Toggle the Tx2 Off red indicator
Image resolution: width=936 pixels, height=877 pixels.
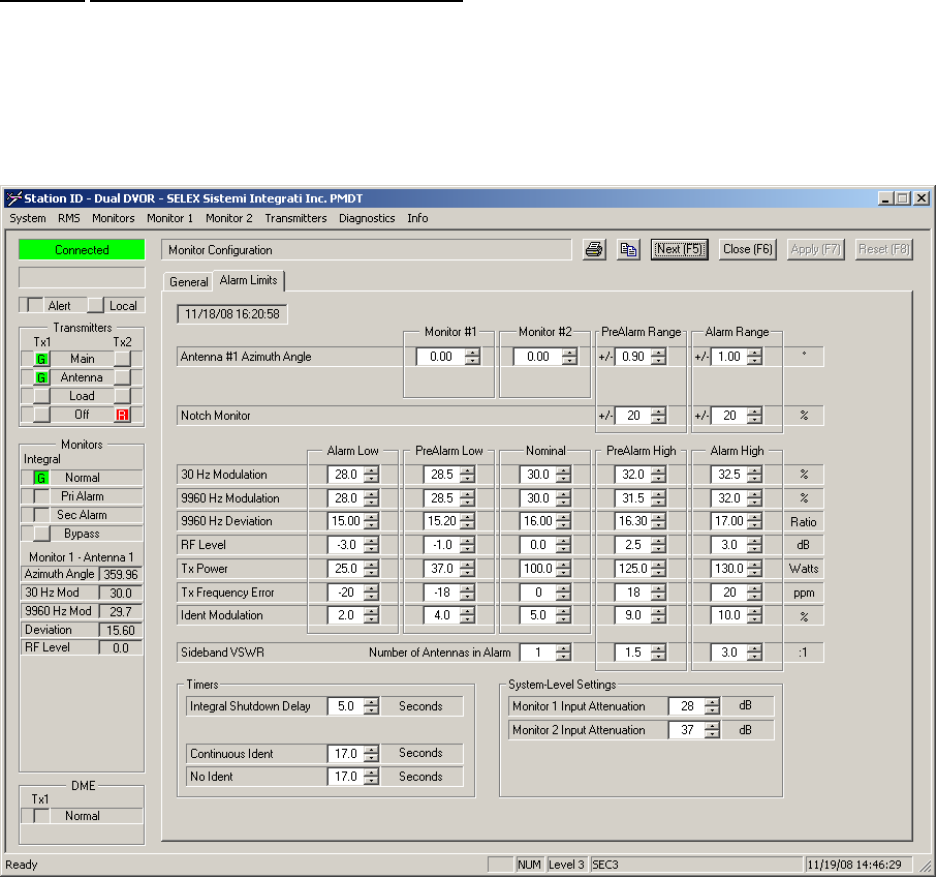click(122, 414)
